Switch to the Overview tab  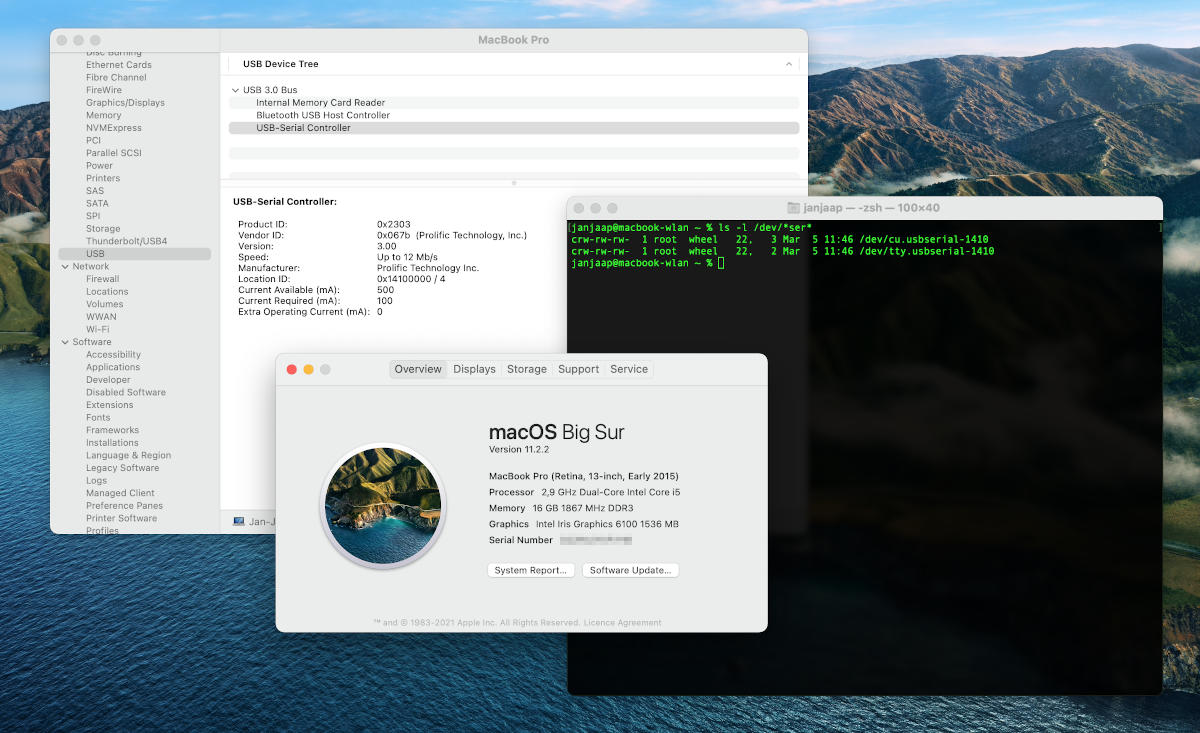point(418,369)
